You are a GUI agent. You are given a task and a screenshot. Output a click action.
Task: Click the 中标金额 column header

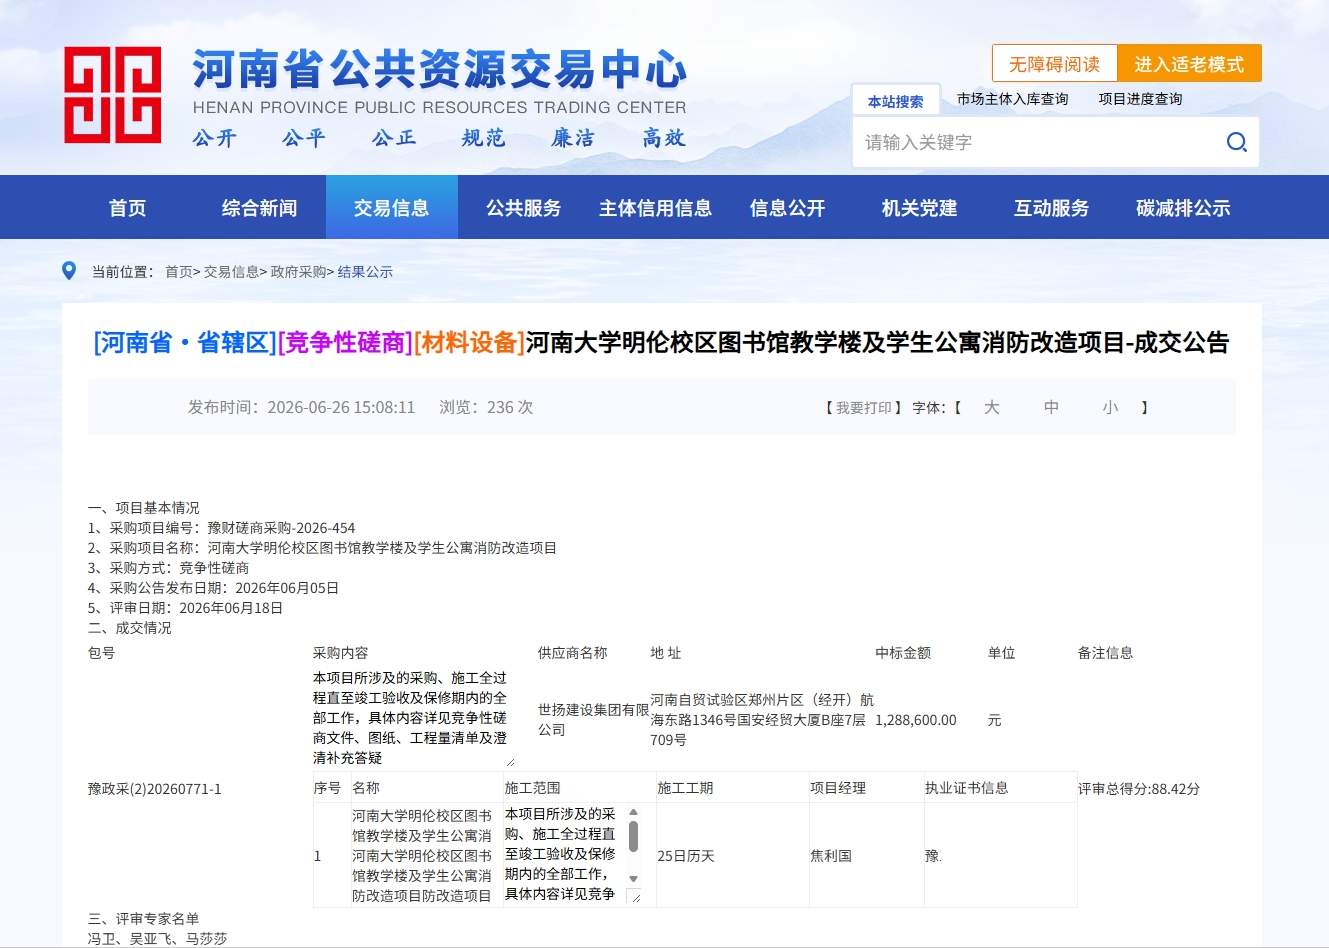point(903,653)
